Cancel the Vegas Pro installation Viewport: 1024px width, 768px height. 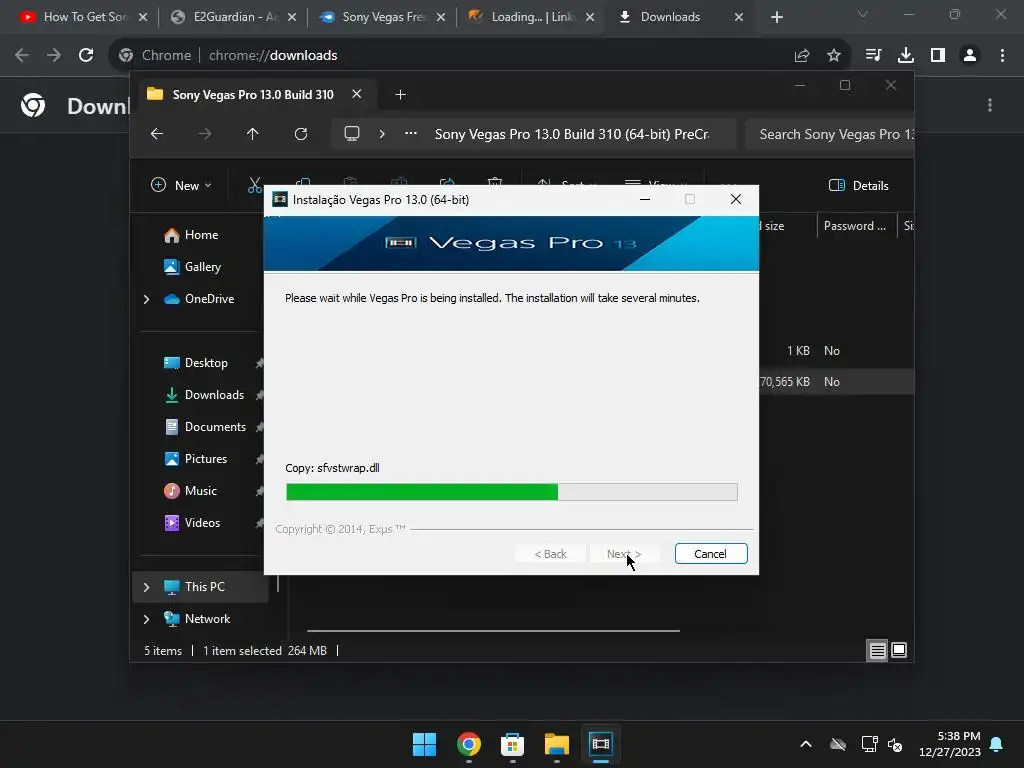tap(711, 554)
